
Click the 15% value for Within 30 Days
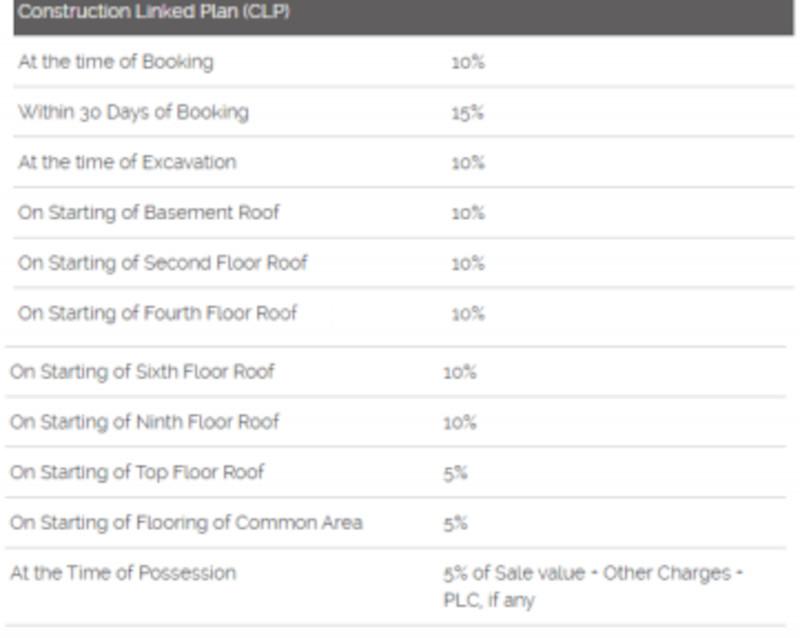coord(467,113)
